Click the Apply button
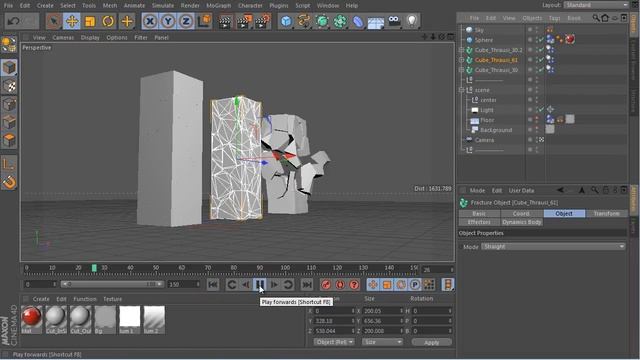The height and width of the screenshot is (360, 640). (431, 342)
